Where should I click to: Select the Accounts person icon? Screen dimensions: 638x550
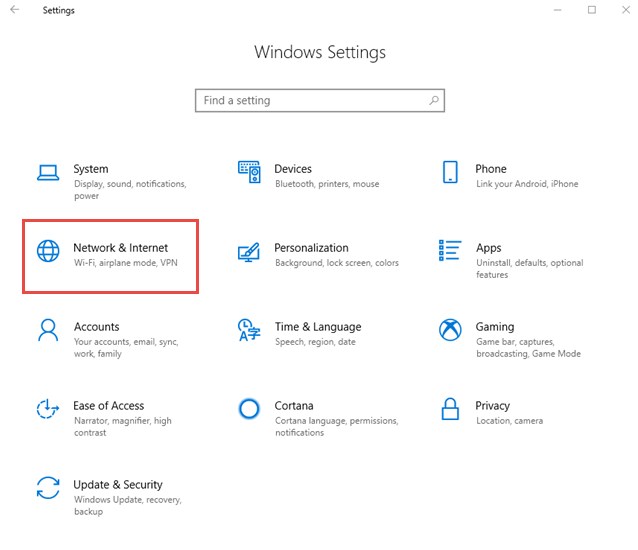point(48,330)
